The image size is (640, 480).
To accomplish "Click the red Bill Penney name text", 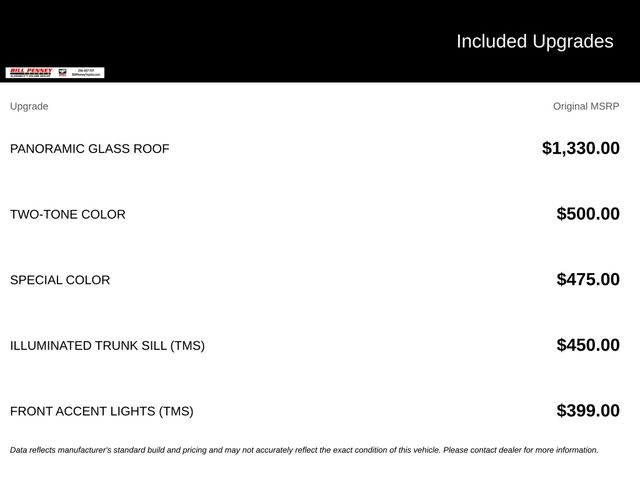I will pos(31,71).
